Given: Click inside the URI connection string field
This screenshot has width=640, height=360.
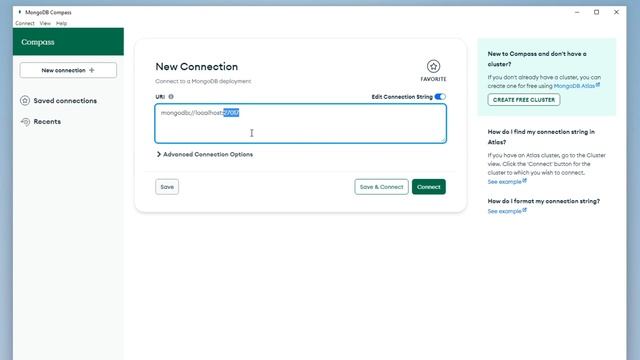Looking at the screenshot, I should click(x=300, y=123).
